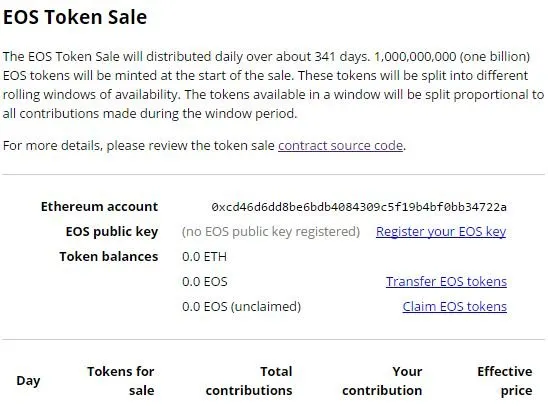Image resolution: width=548 pixels, height=415 pixels.
Task: Select the Ethereum account address text
Action: point(359,207)
